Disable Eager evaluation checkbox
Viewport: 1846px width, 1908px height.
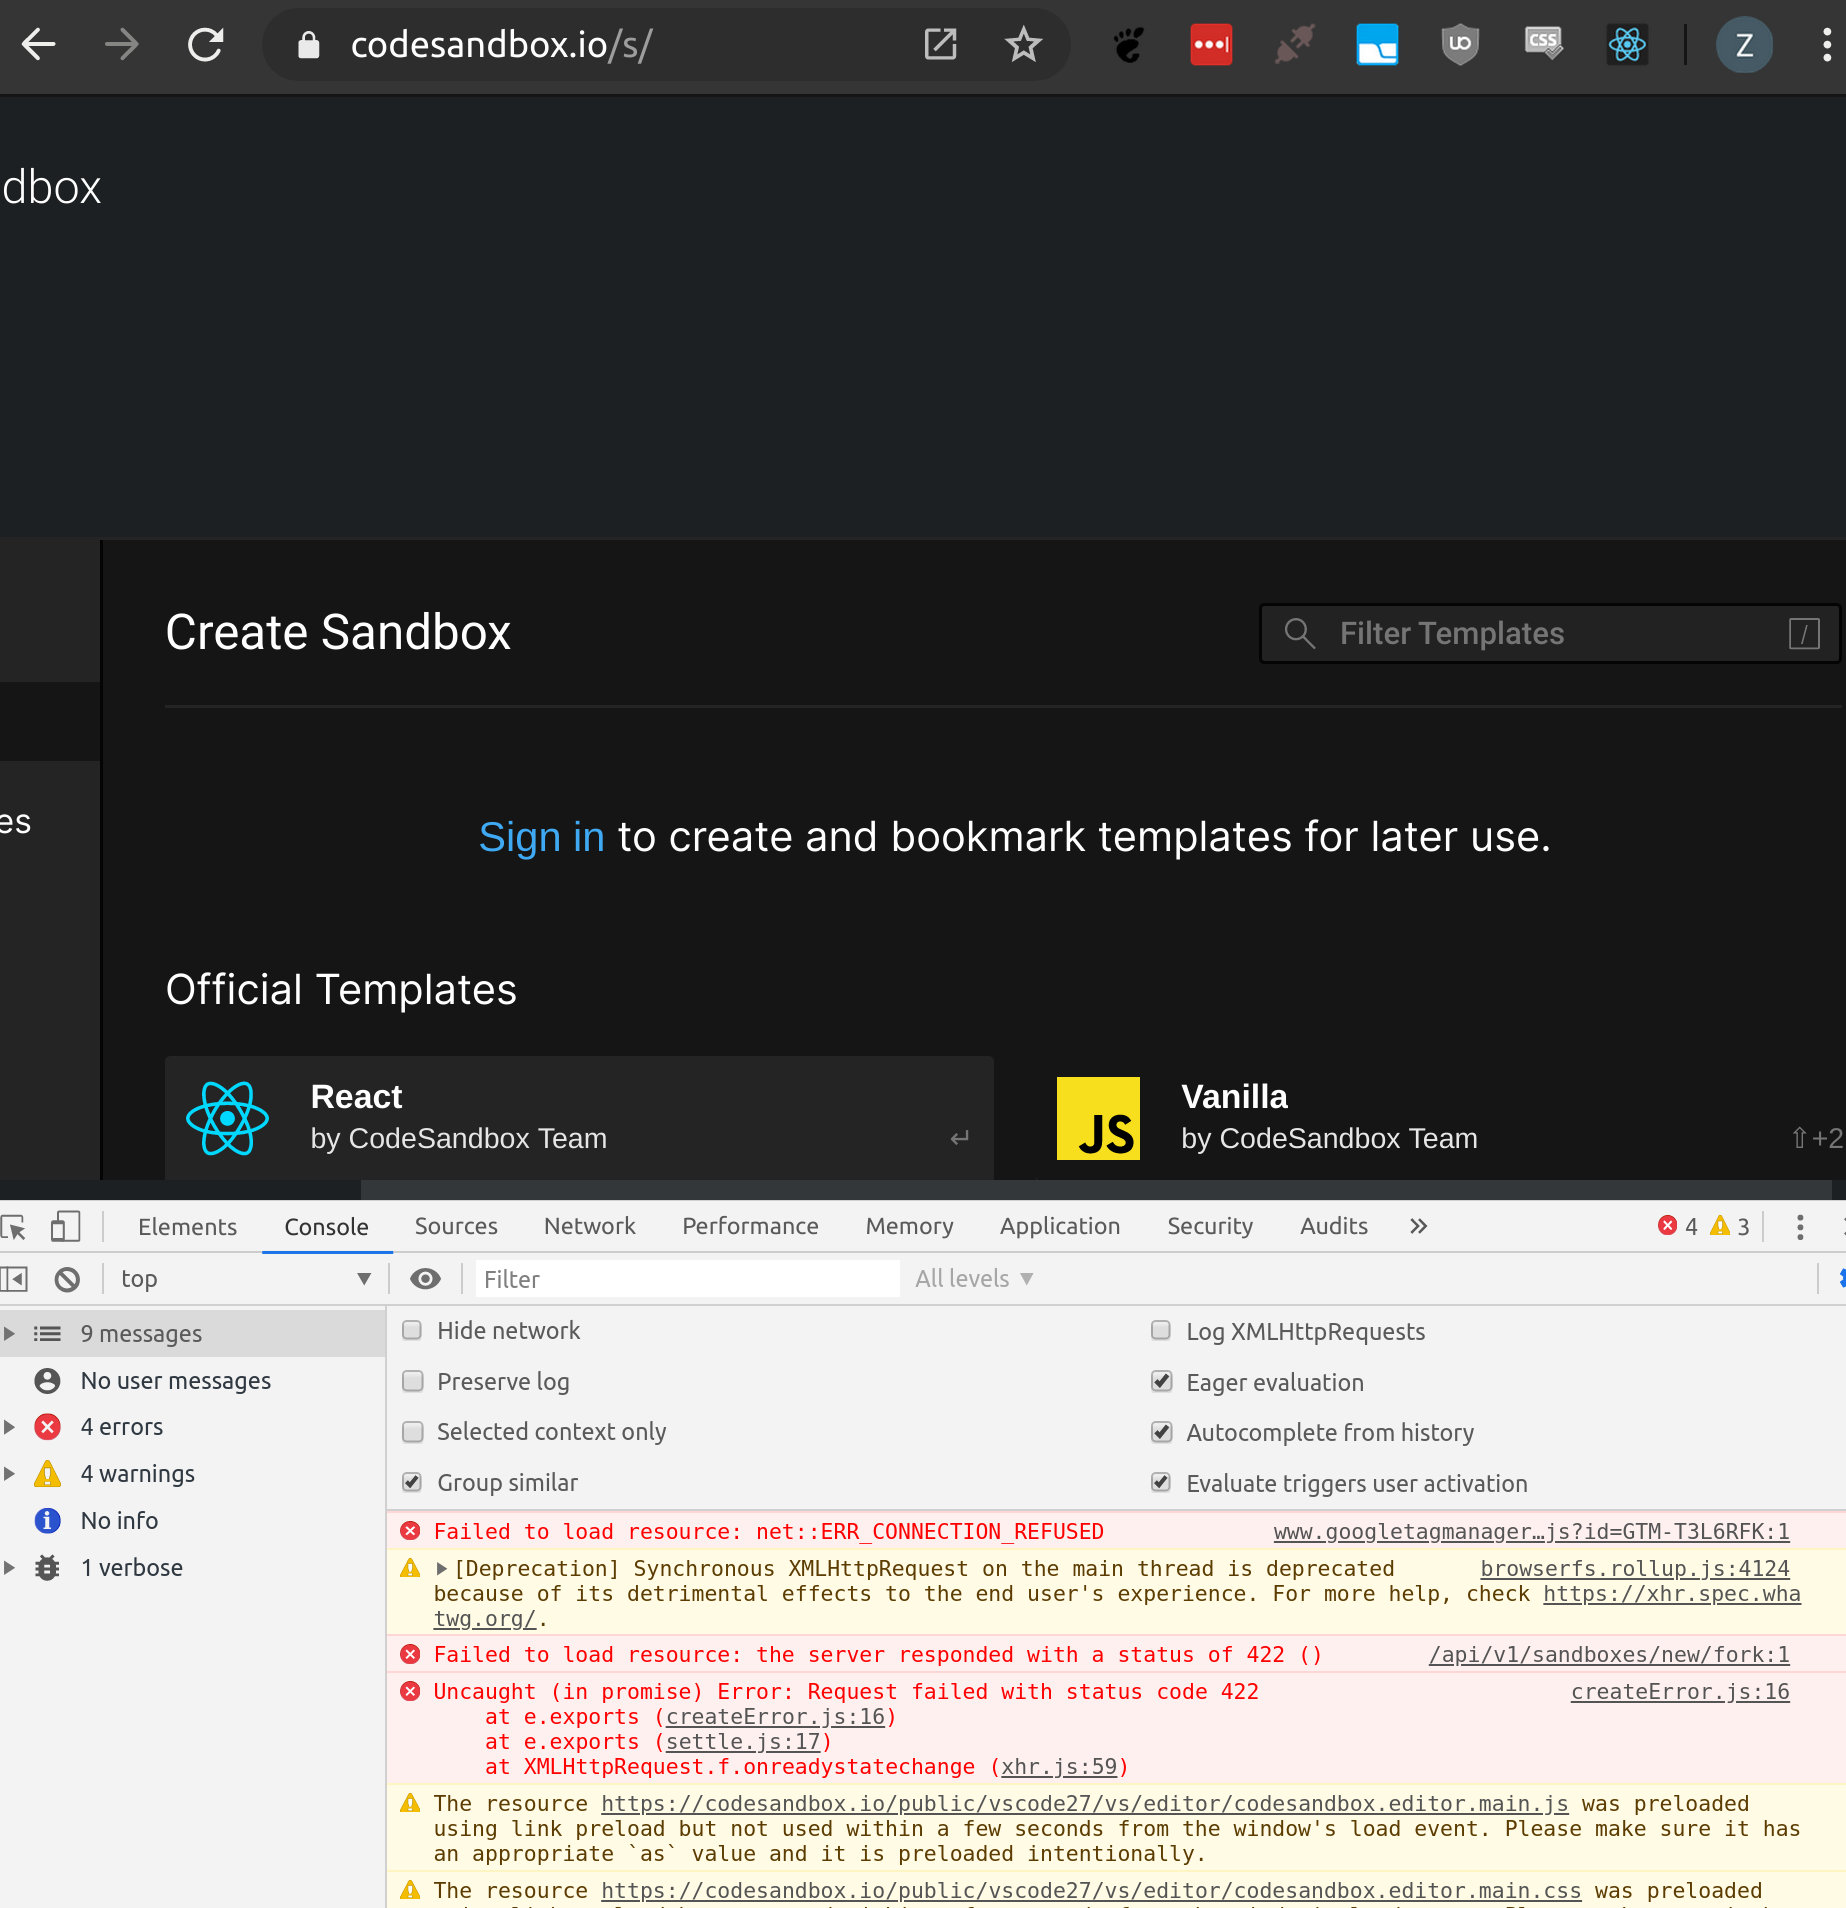click(x=1161, y=1382)
